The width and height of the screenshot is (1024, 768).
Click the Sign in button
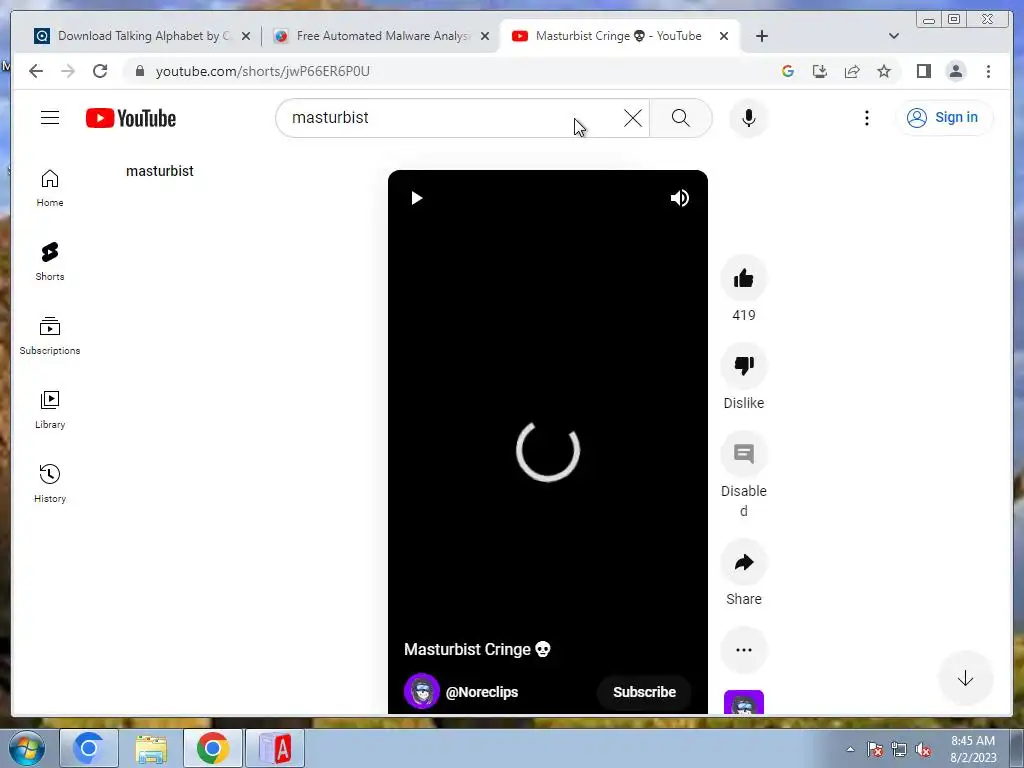tap(942, 118)
